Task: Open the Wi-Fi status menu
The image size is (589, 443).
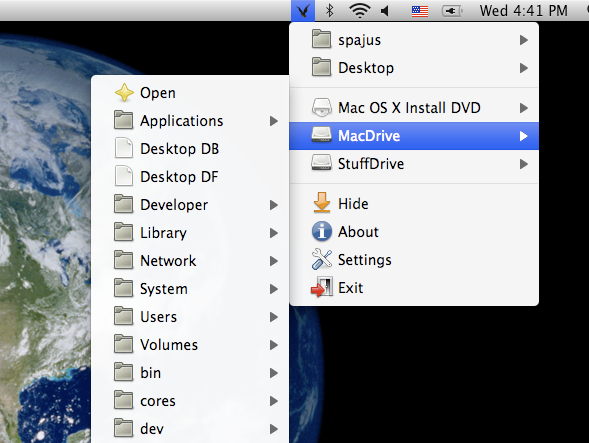Action: 359,11
